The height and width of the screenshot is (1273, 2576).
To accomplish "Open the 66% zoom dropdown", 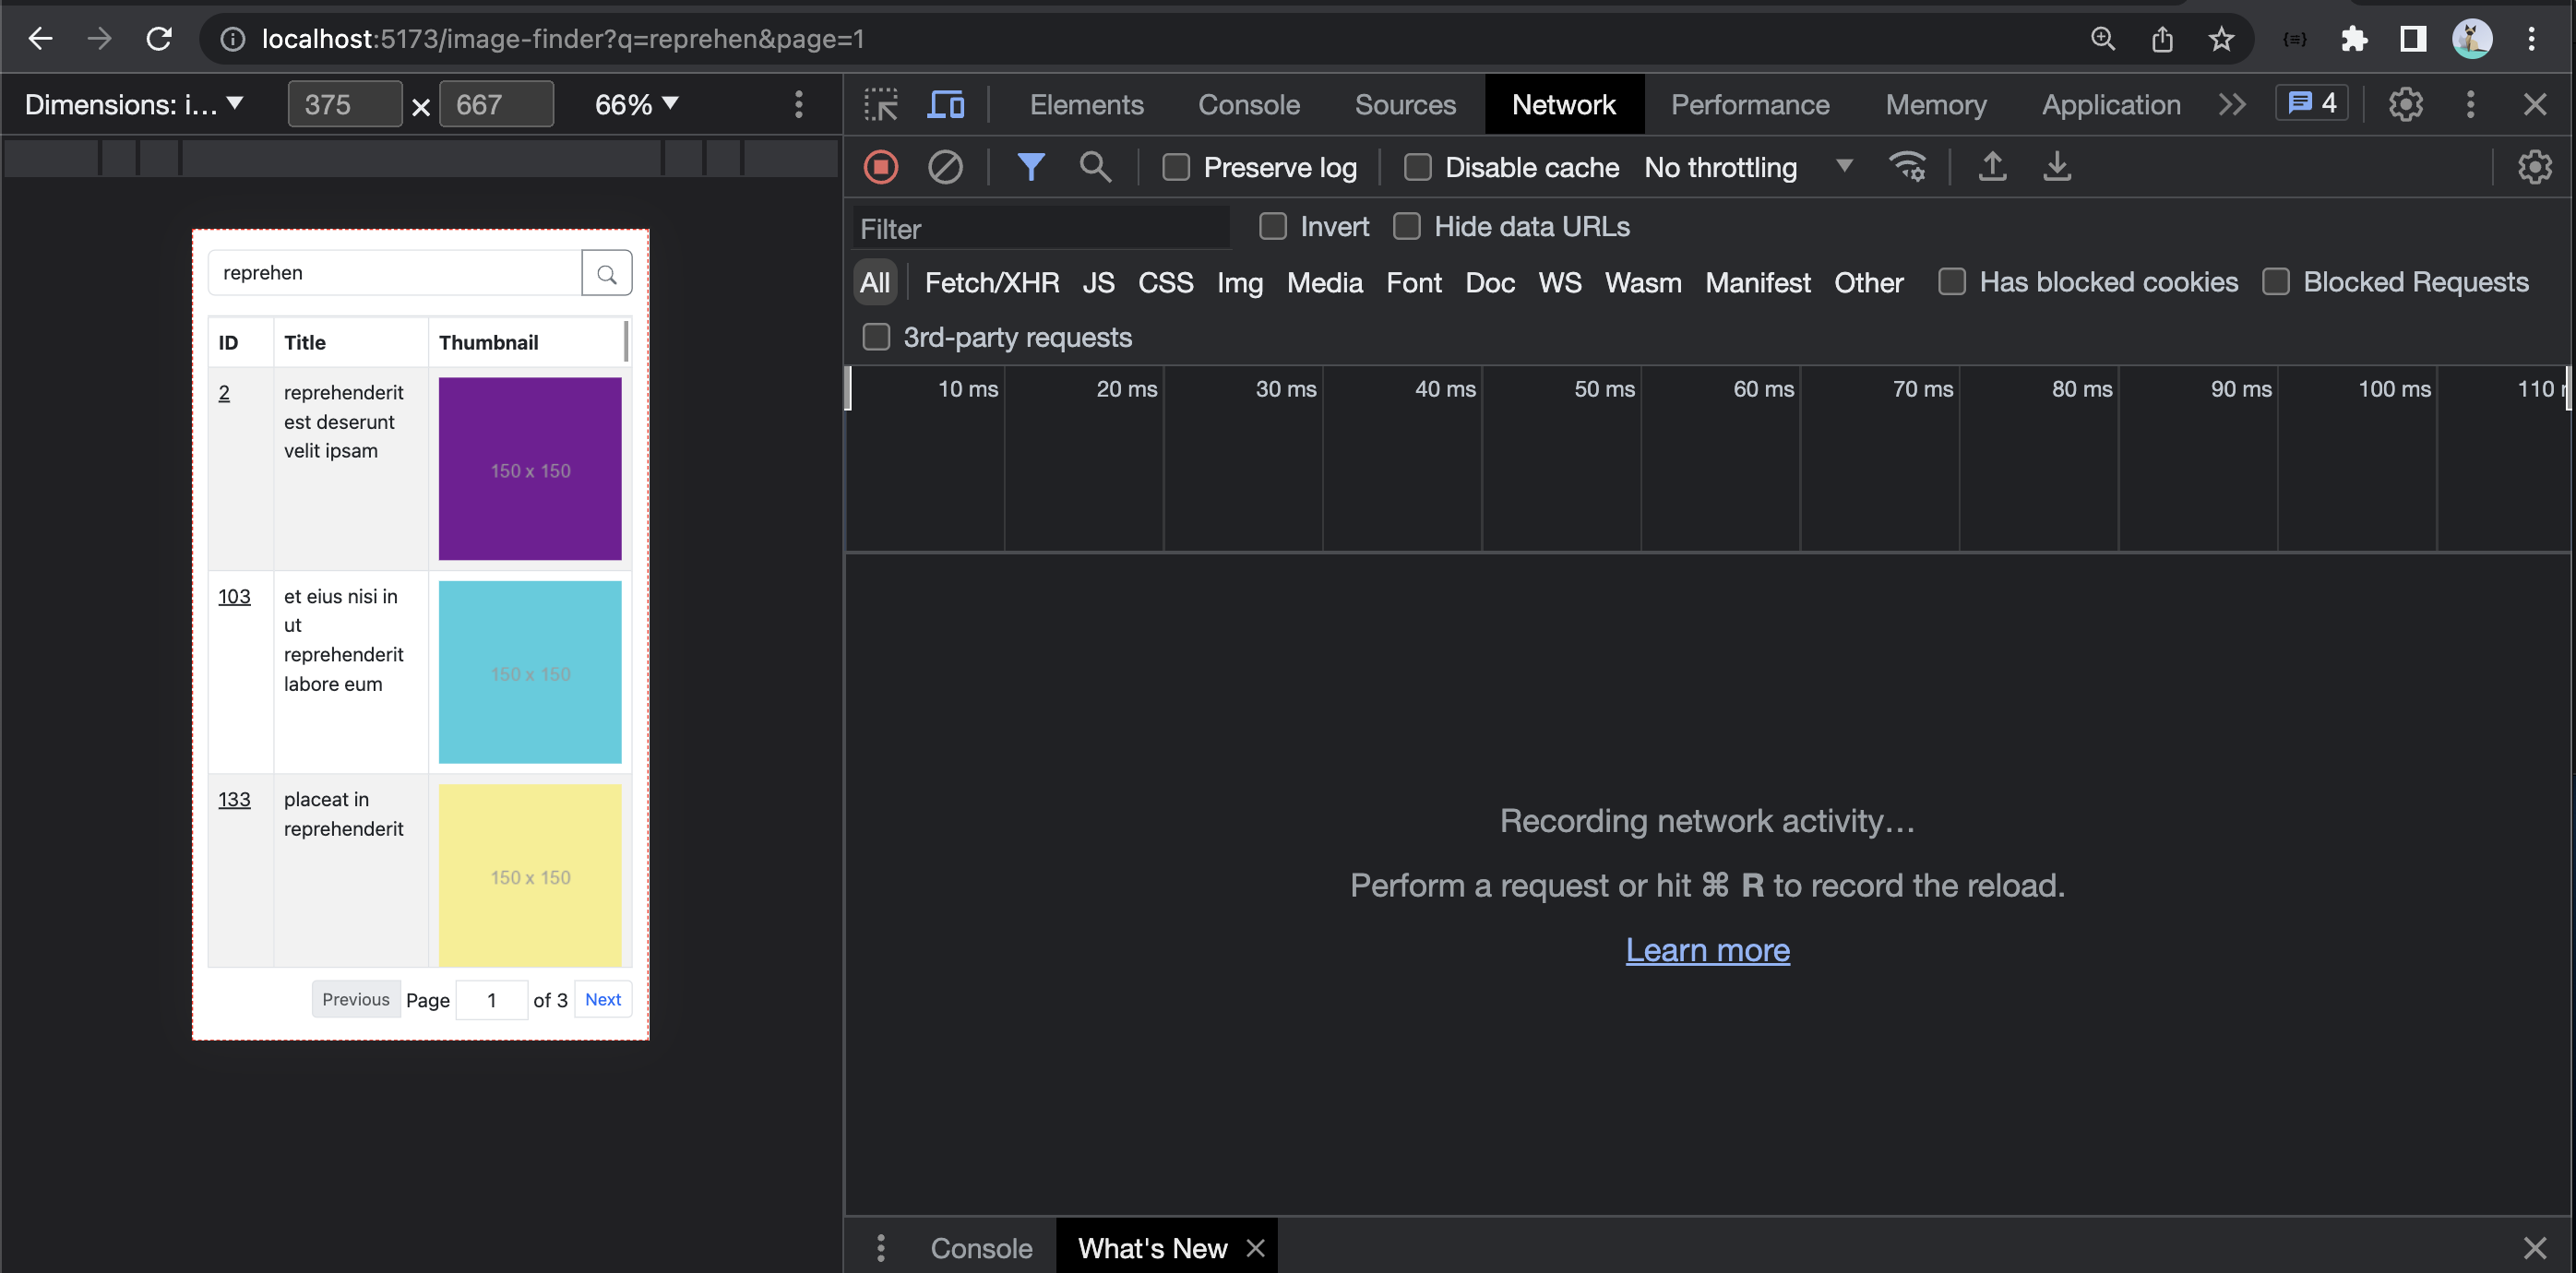I will [636, 104].
